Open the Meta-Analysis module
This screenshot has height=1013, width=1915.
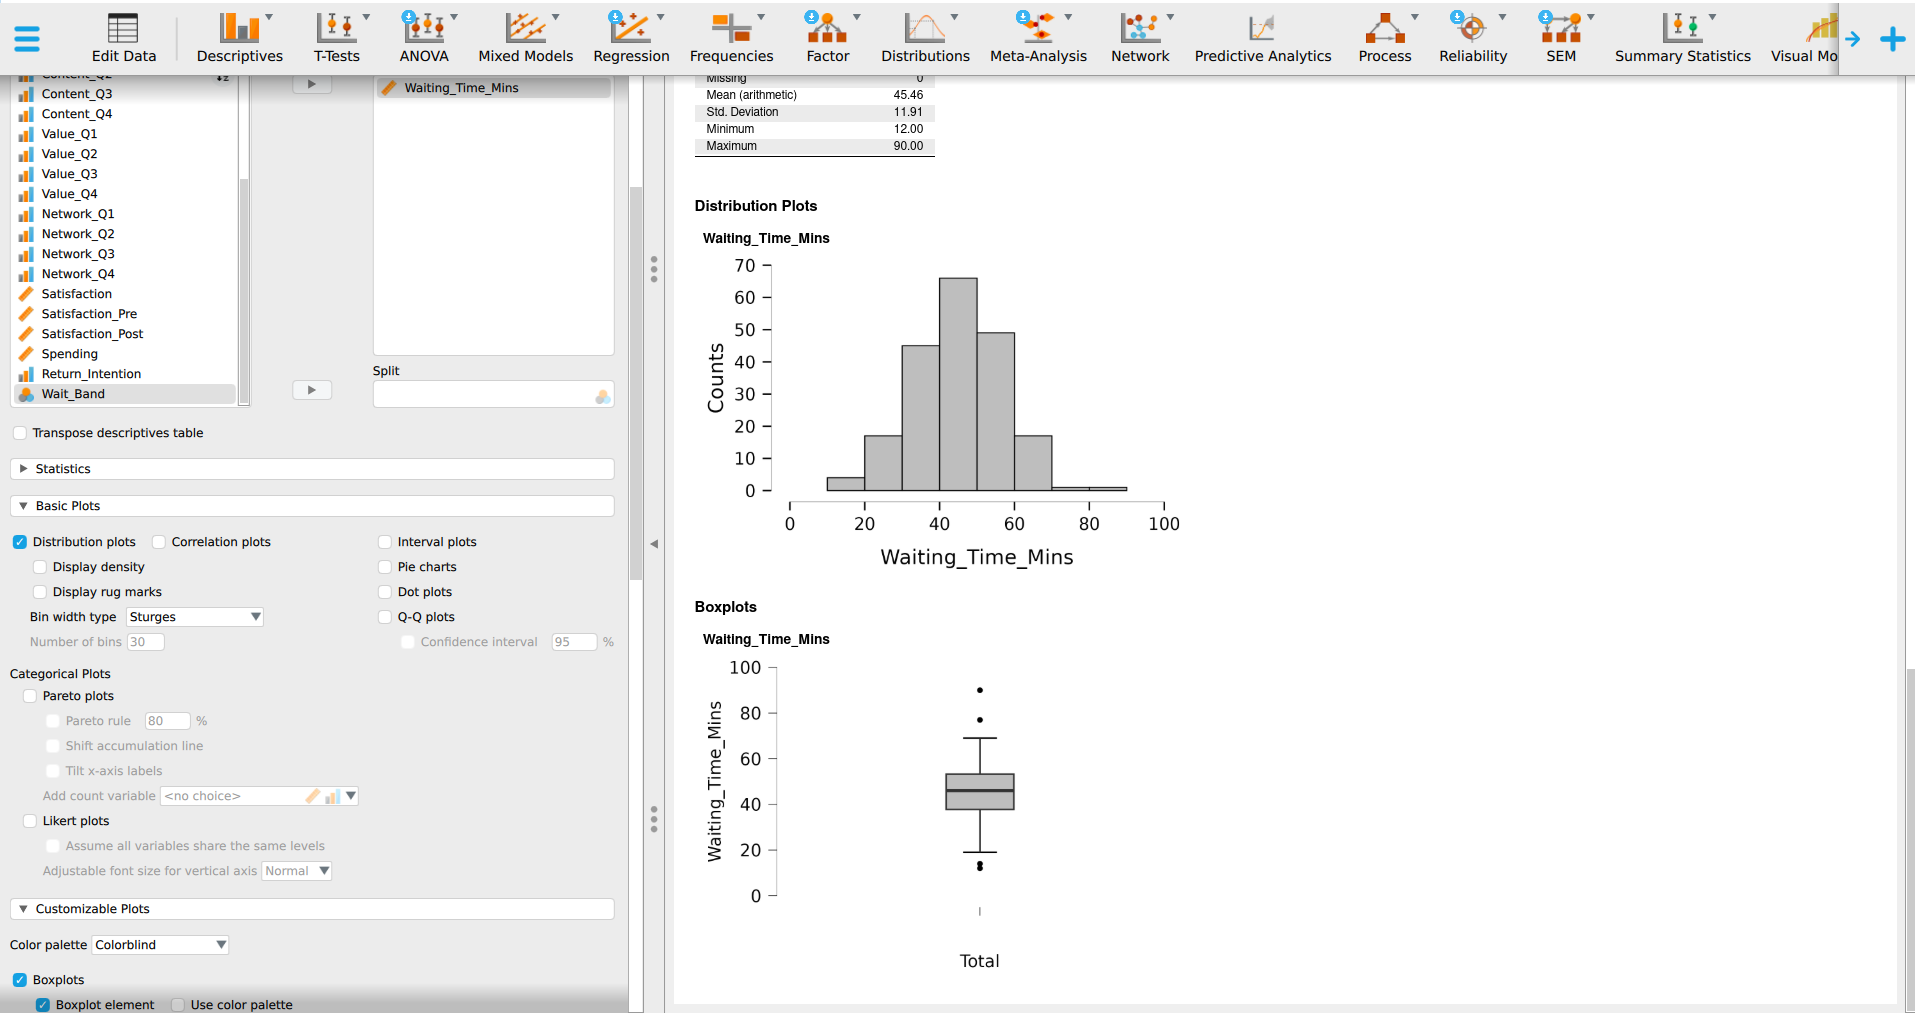pyautogui.click(x=1038, y=38)
